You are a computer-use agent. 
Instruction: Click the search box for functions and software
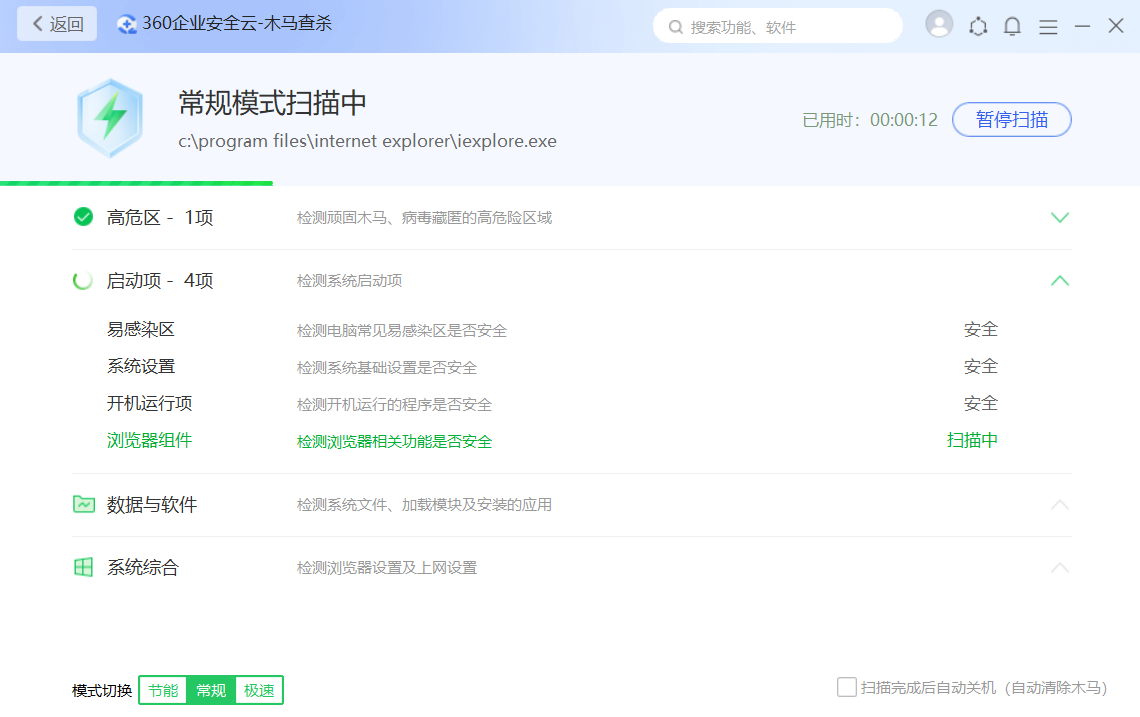tap(778, 27)
